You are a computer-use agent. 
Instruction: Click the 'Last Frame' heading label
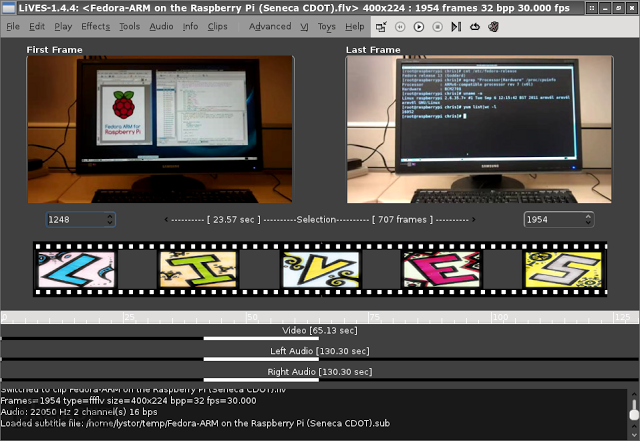(x=373, y=50)
